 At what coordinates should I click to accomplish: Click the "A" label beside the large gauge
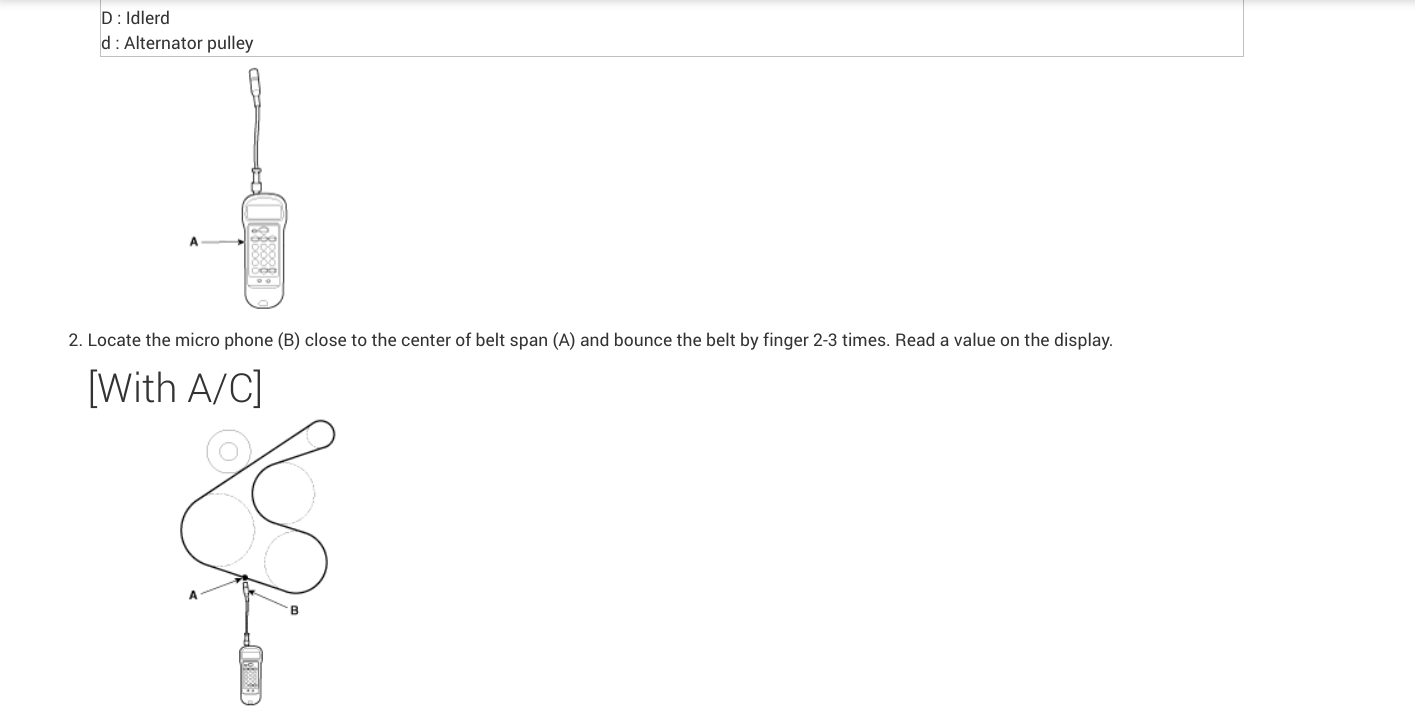194,241
